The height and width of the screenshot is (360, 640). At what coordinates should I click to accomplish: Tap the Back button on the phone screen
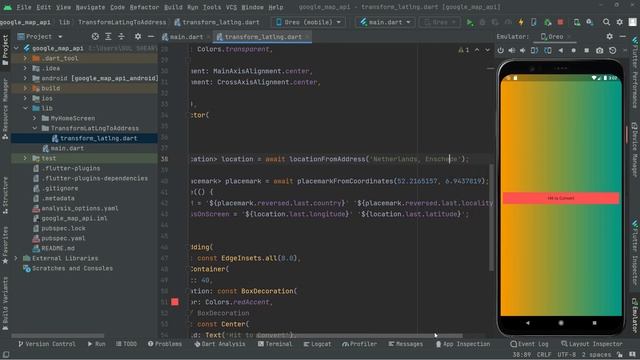(527, 322)
